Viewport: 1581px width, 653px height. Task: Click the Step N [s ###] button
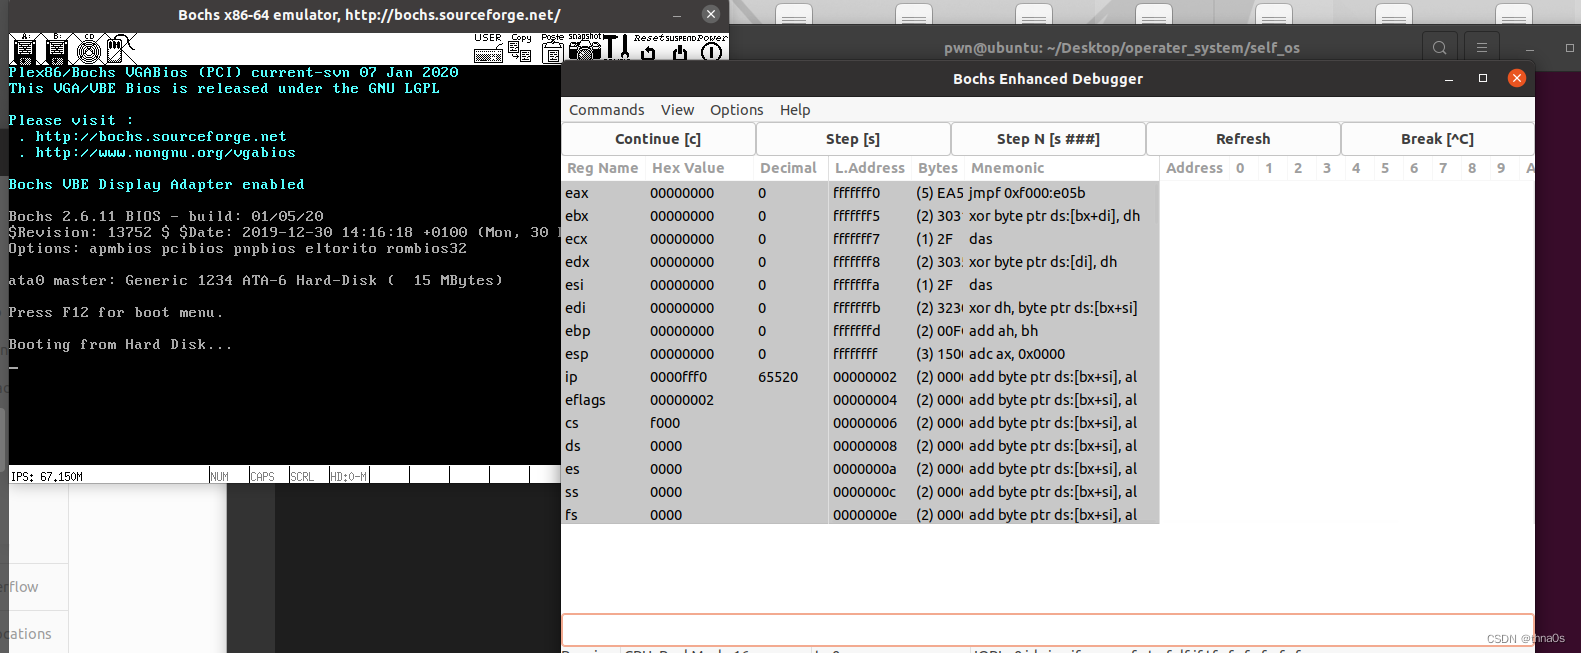(1048, 139)
